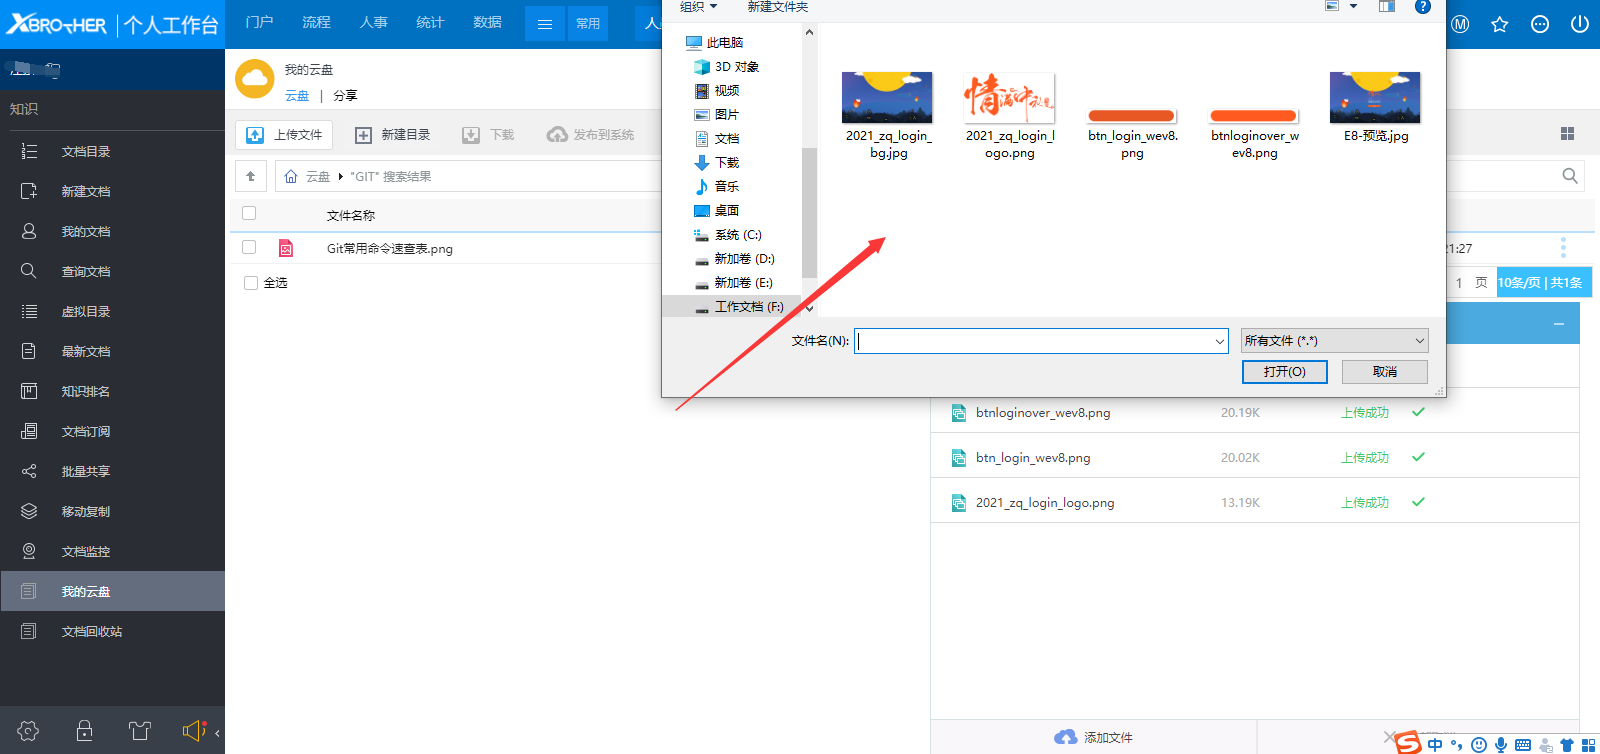Toggle the header checkbox beside 文件名称
The image size is (1600, 754).
249,213
